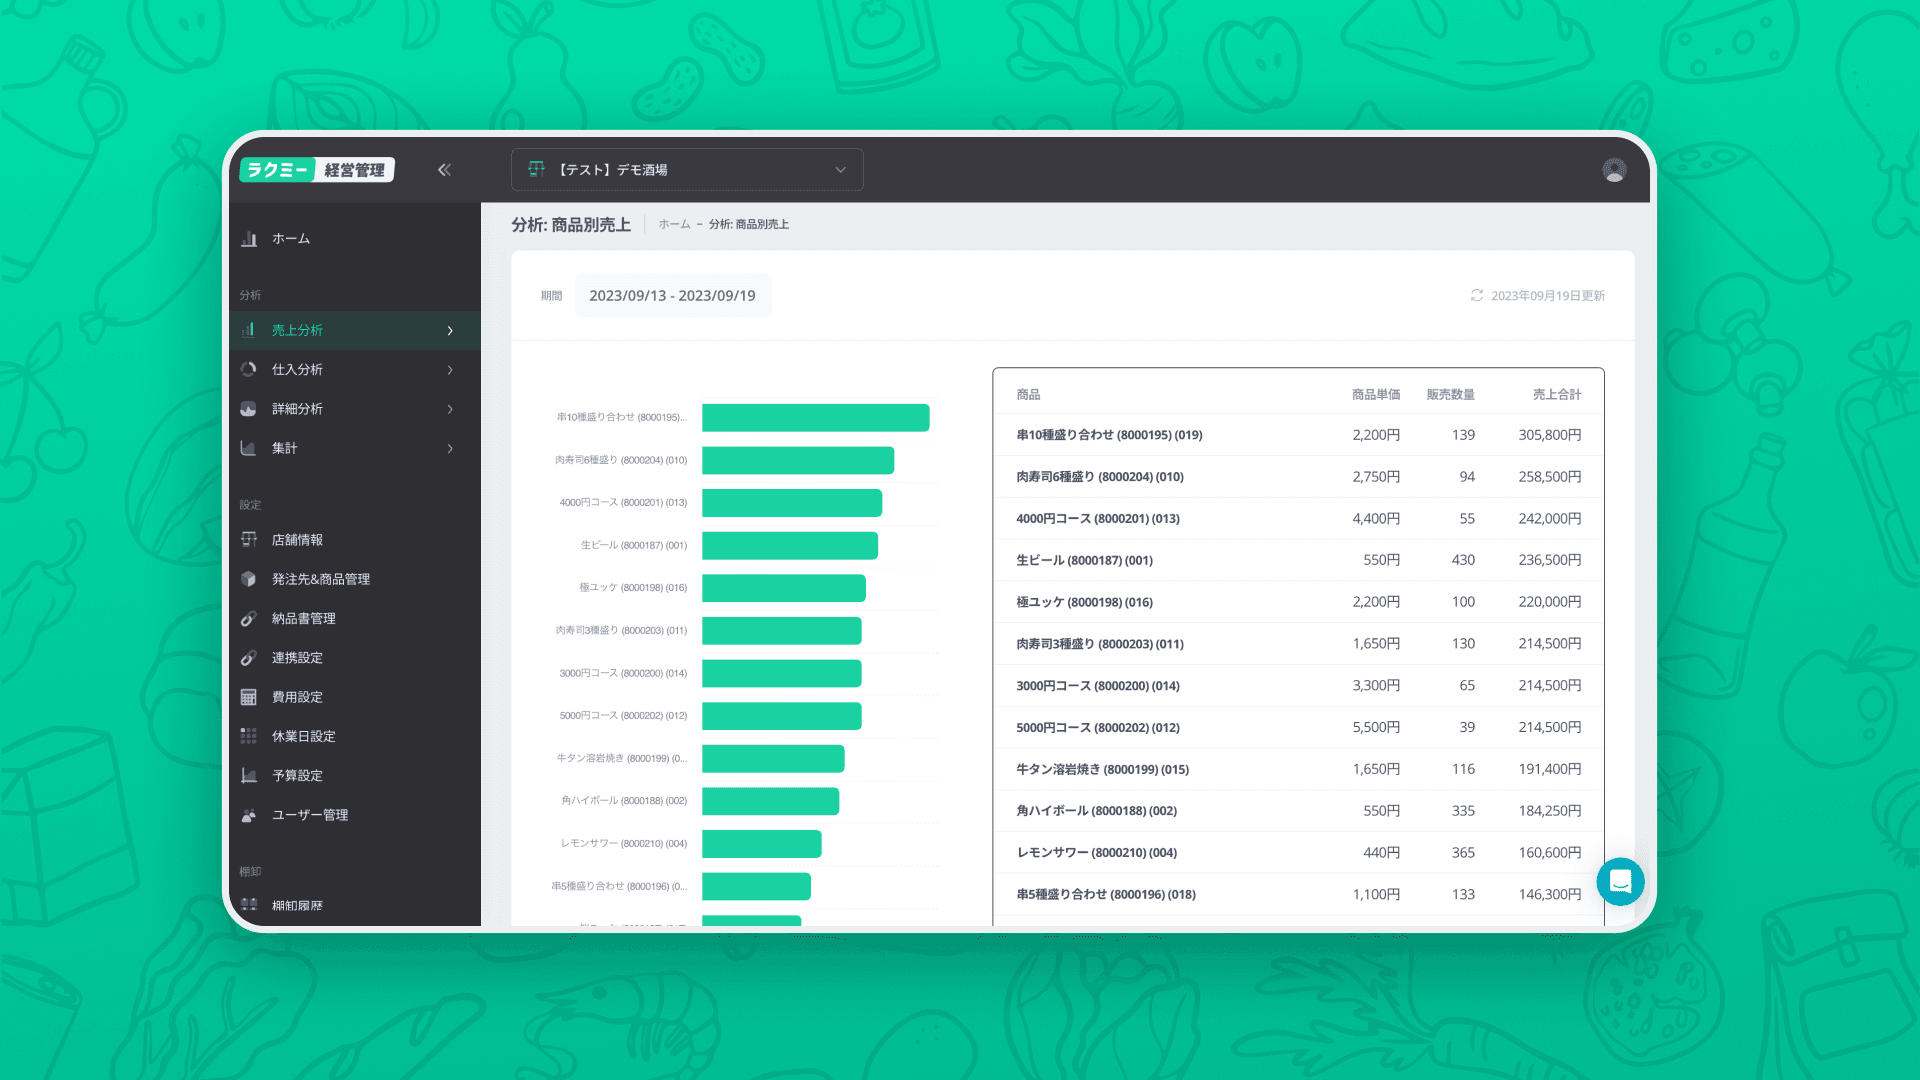This screenshot has height=1080, width=1920.
Task: Expand the 仕入分析 submenu chevron
Action: (450, 370)
